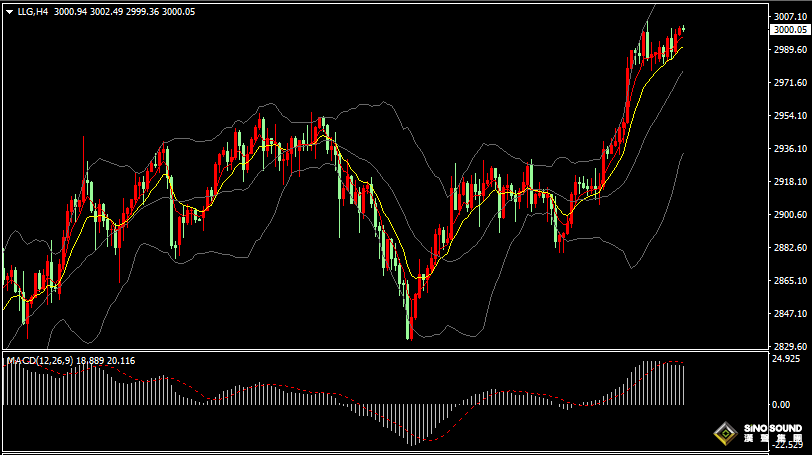812x455 pixels.
Task: Open the dropdown arrow beside LLG,H4
Action: (9, 11)
